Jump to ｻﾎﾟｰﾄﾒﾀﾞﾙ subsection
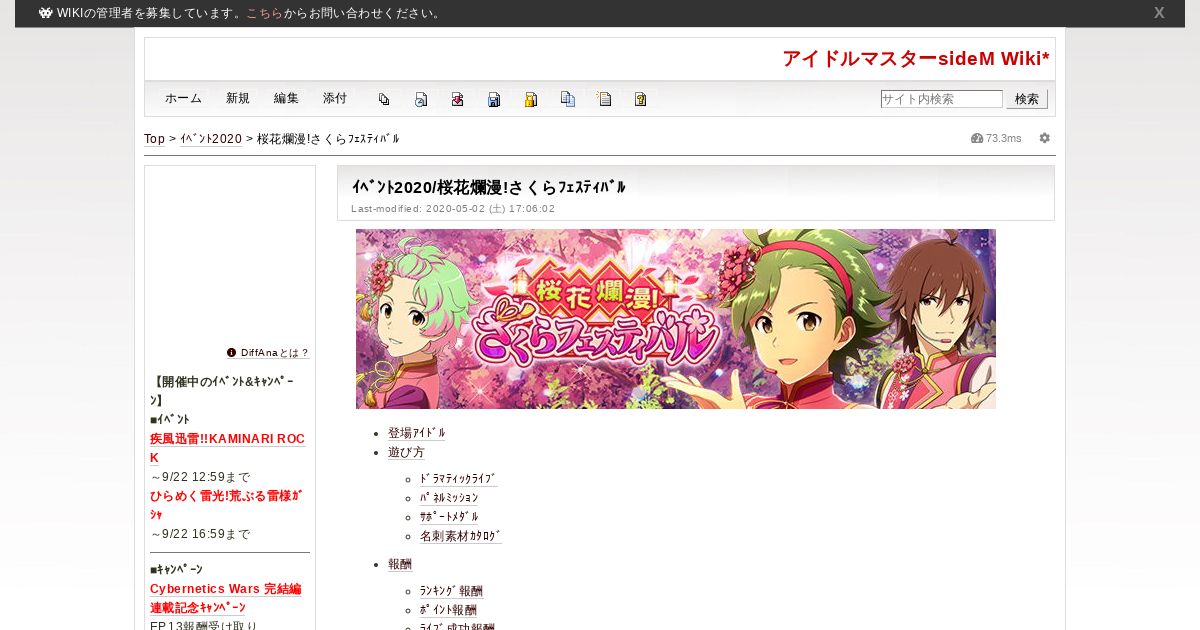The image size is (1200, 630). pos(449,517)
